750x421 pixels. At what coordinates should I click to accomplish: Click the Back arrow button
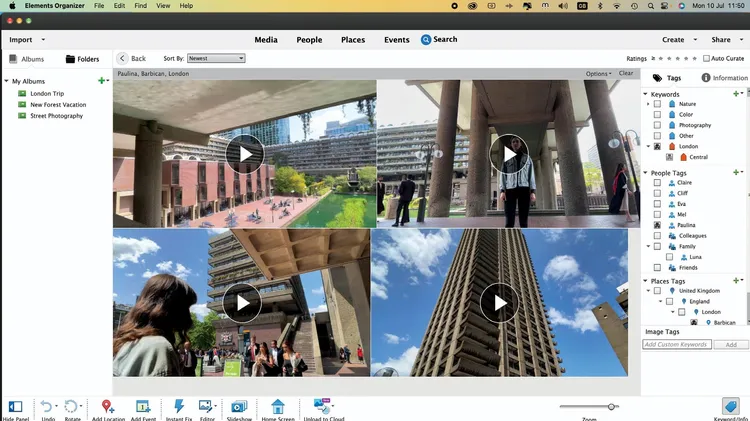pyautogui.click(x=122, y=58)
